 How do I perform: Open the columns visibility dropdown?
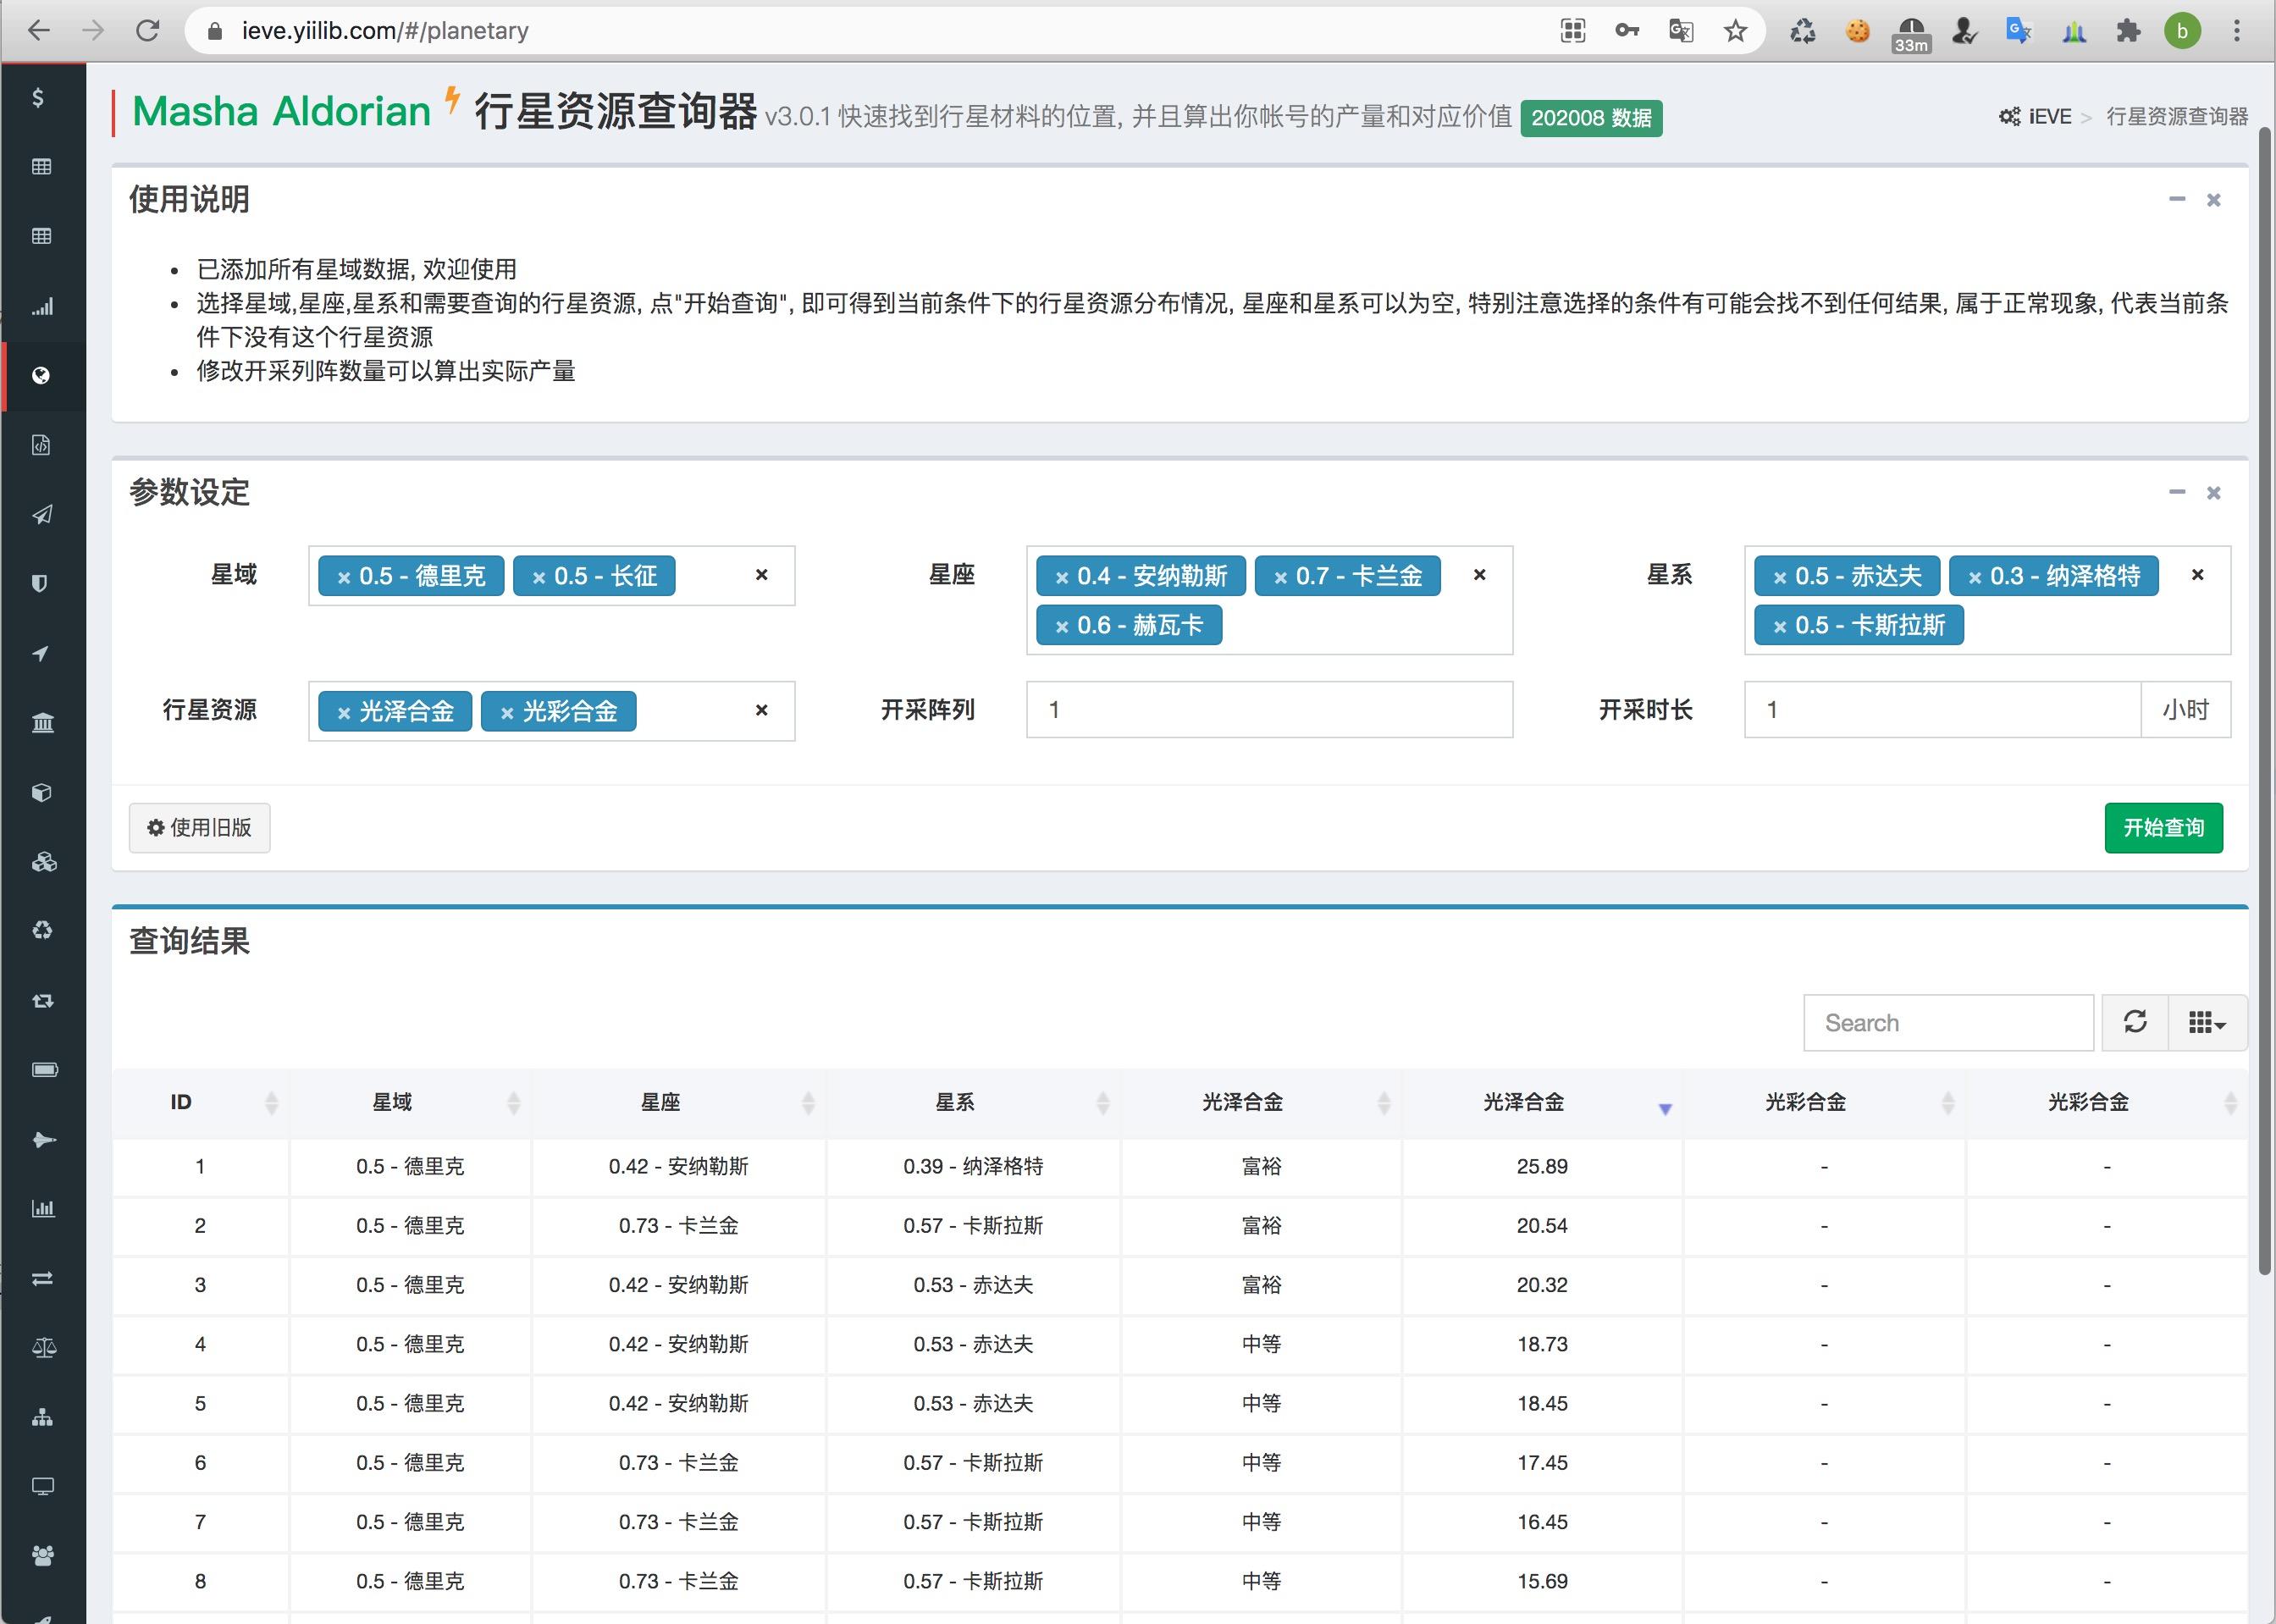2207,1022
